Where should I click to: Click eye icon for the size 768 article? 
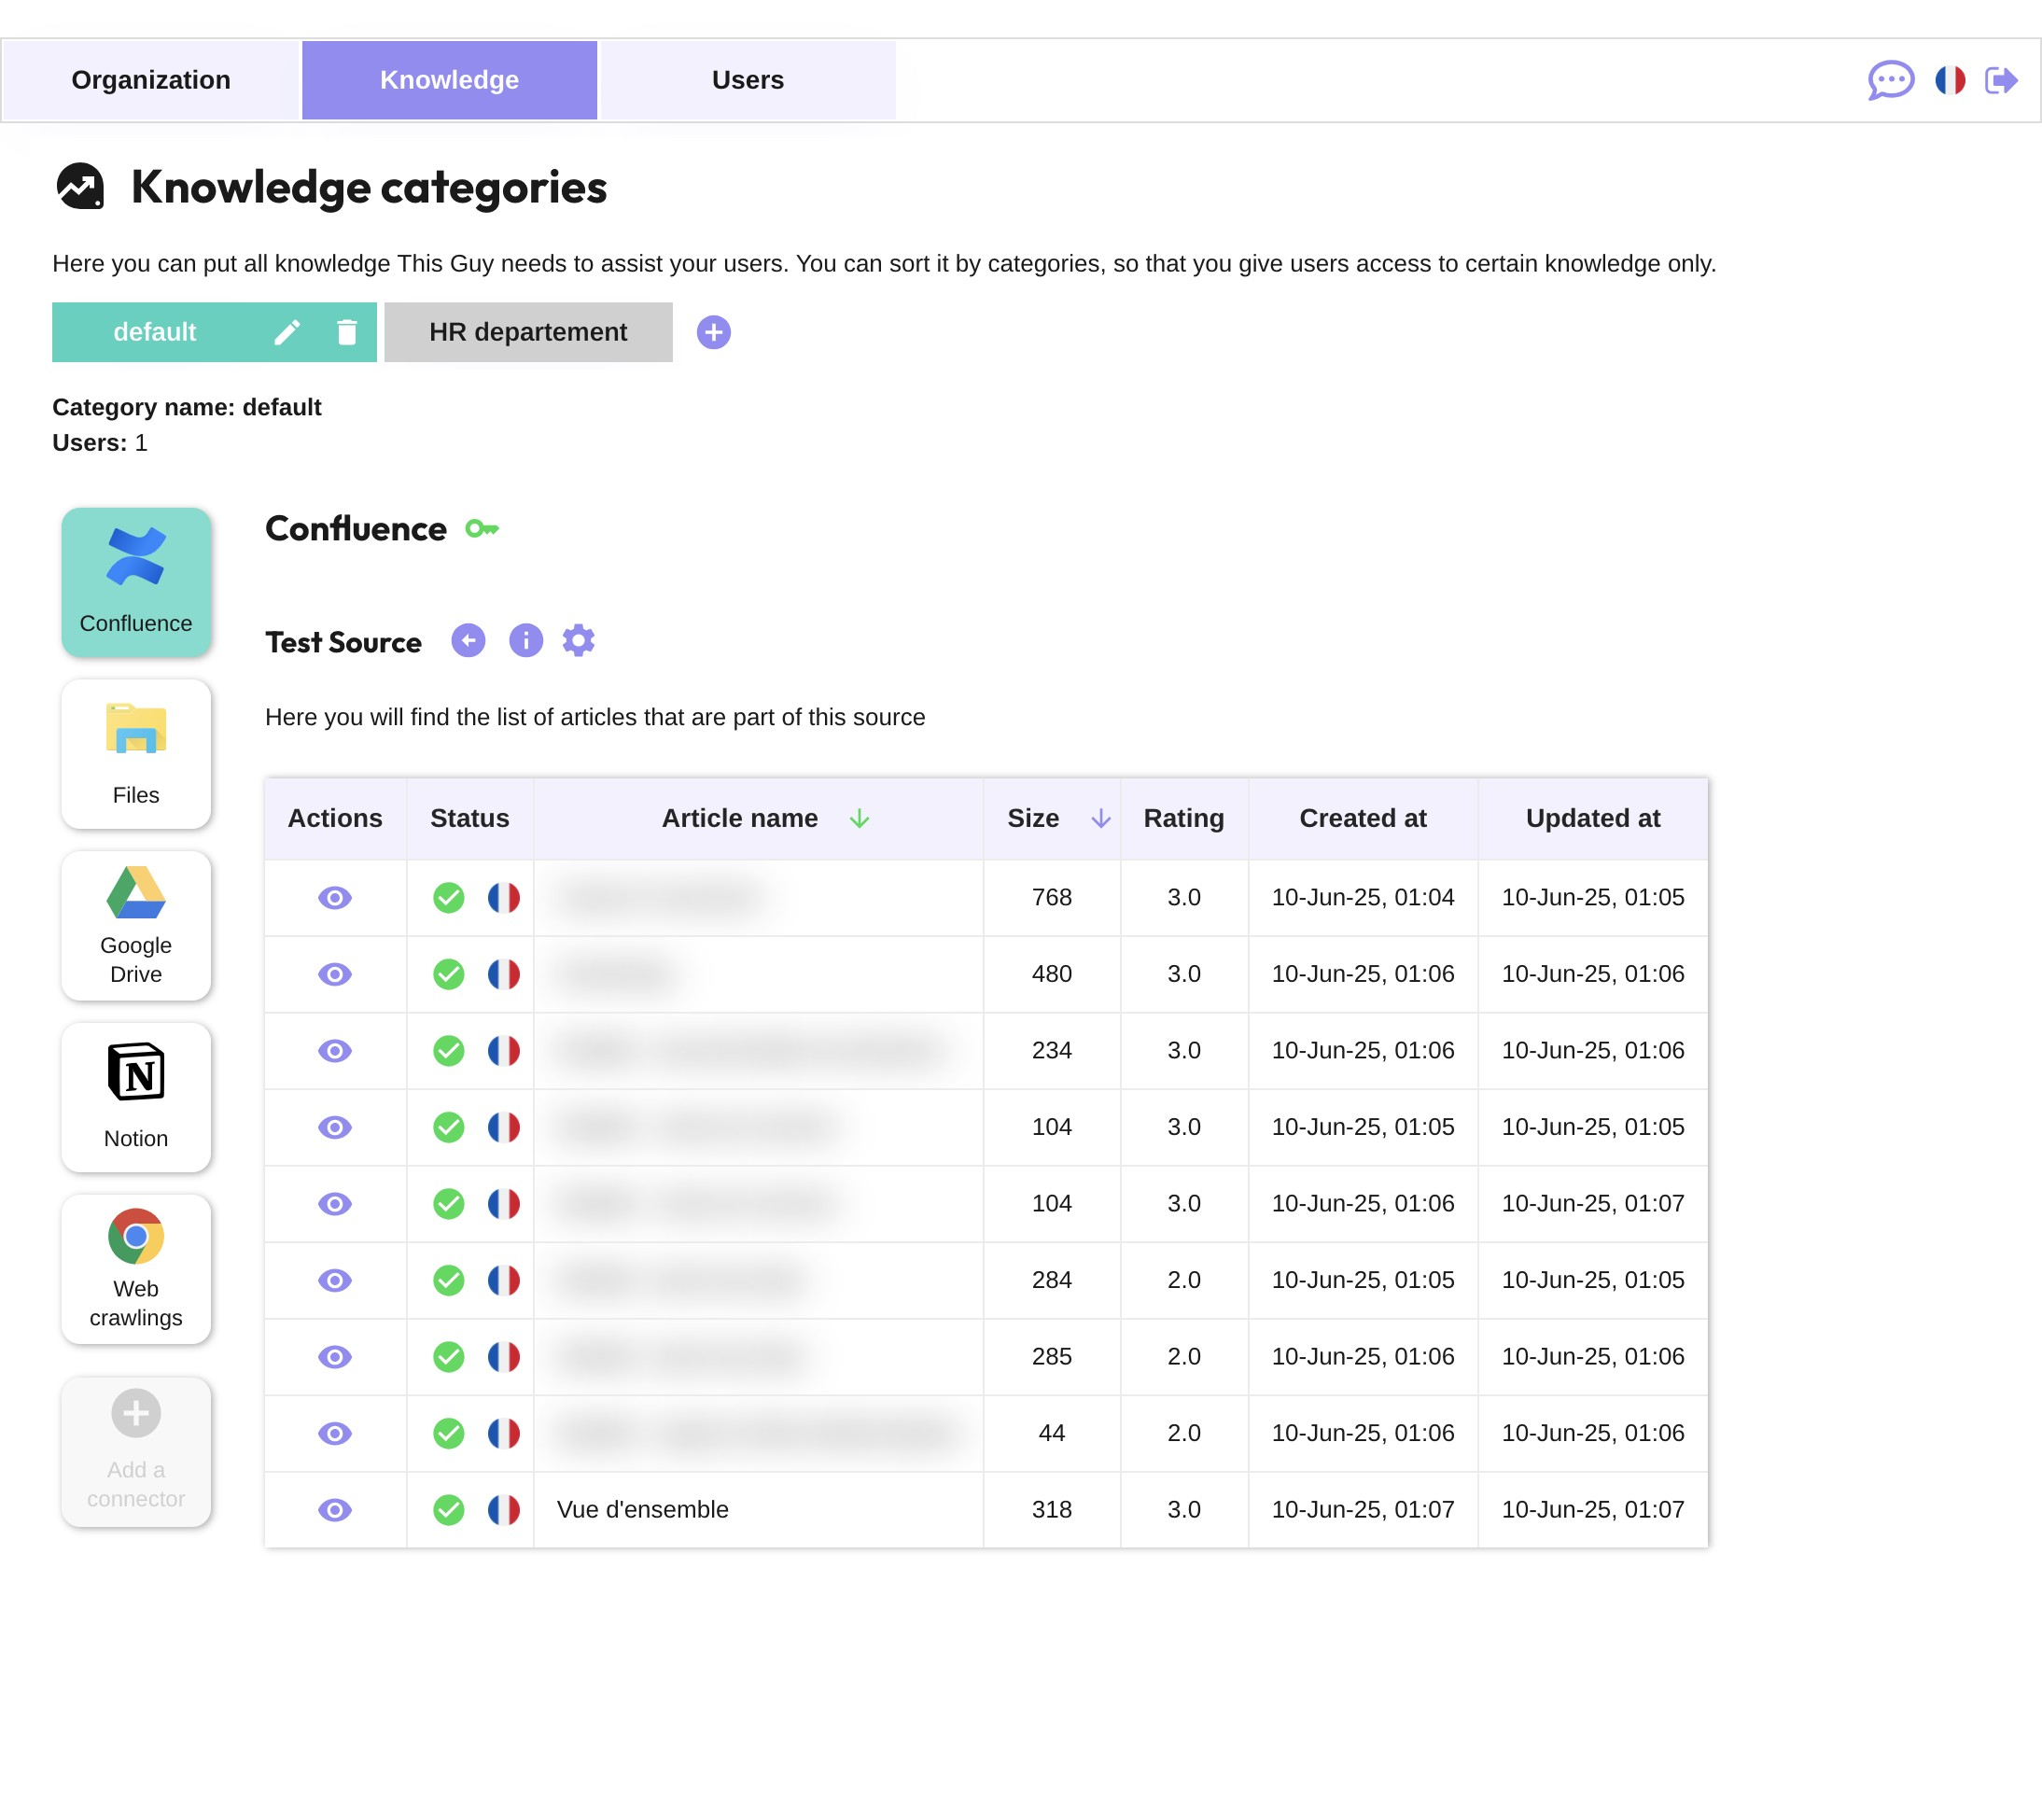(335, 898)
